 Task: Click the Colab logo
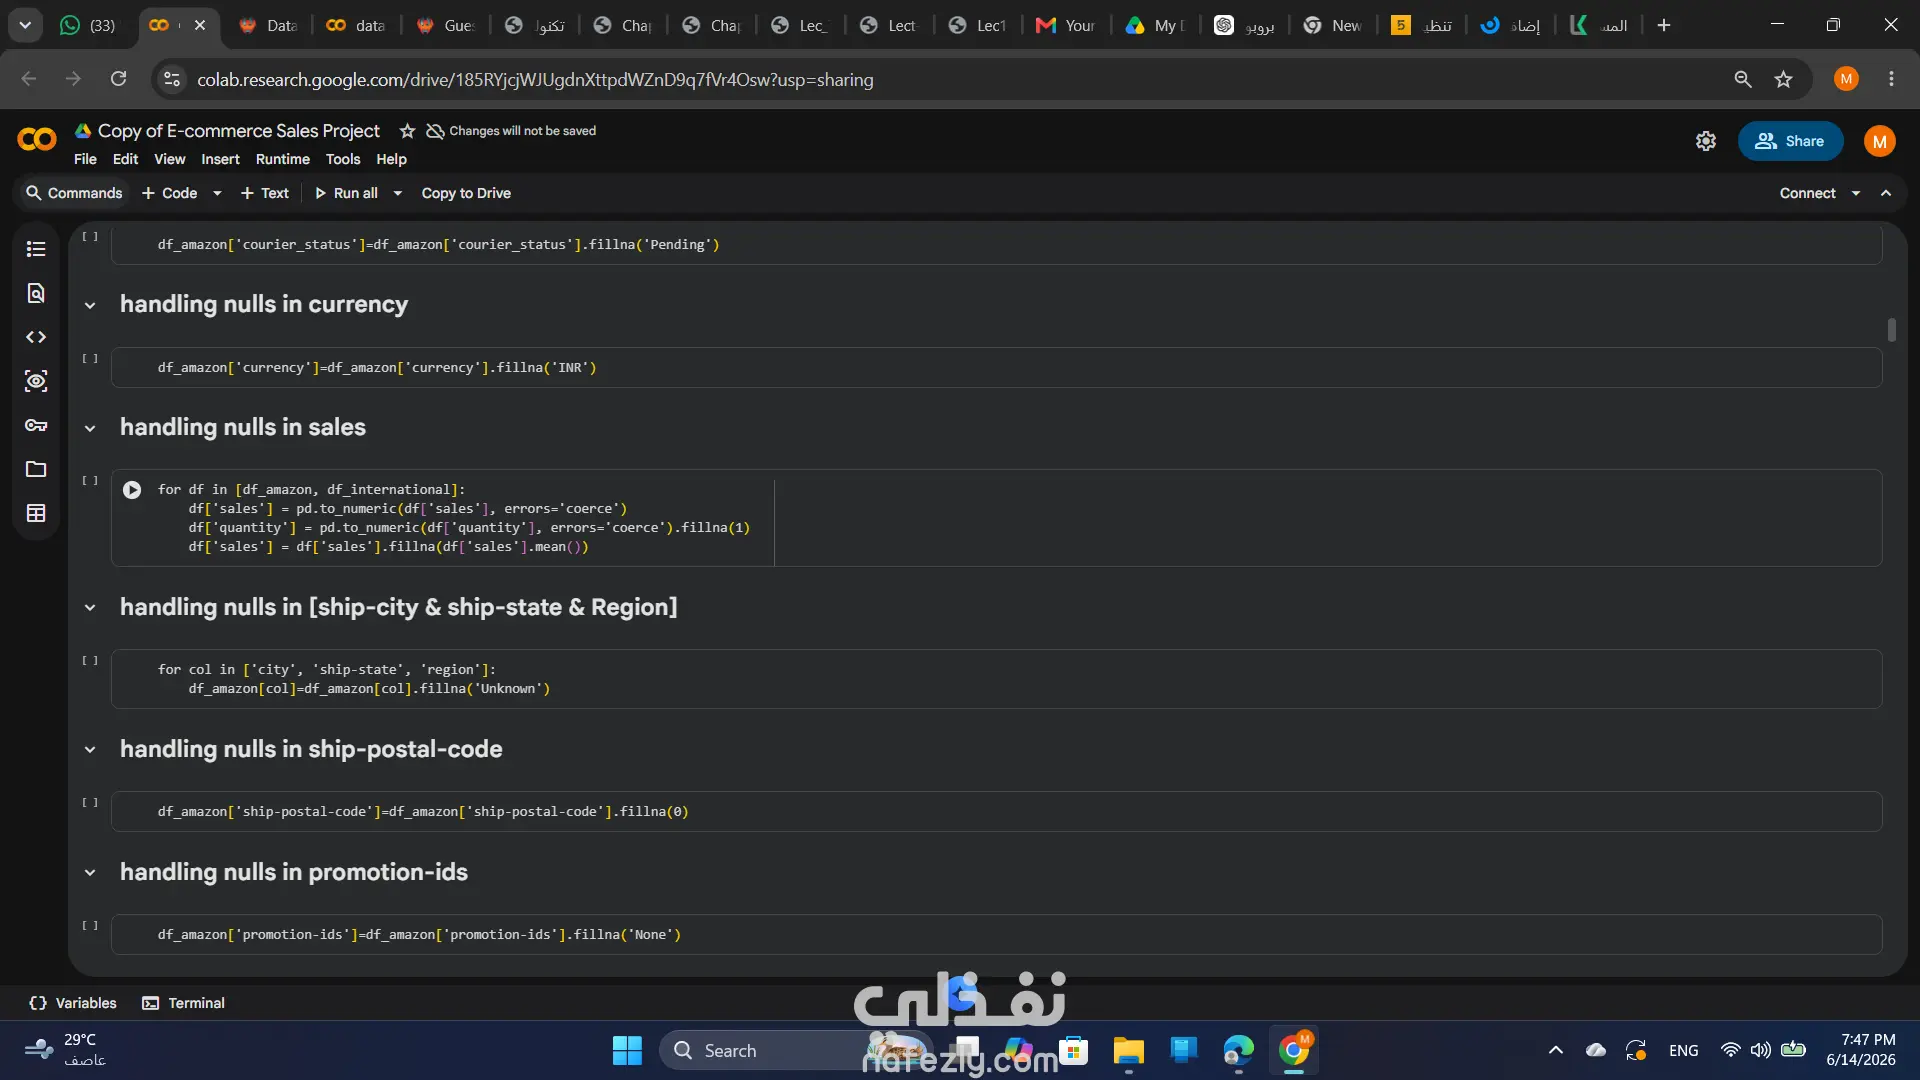point(37,140)
